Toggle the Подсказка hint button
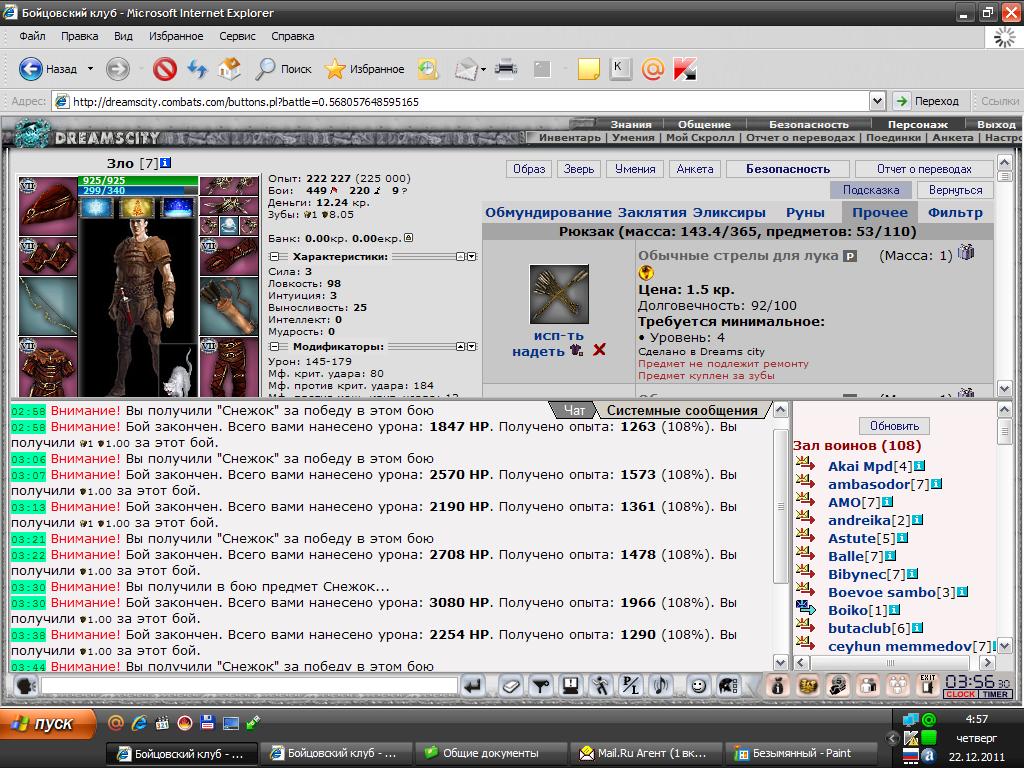Viewport: 1024px width, 768px height. (870, 190)
